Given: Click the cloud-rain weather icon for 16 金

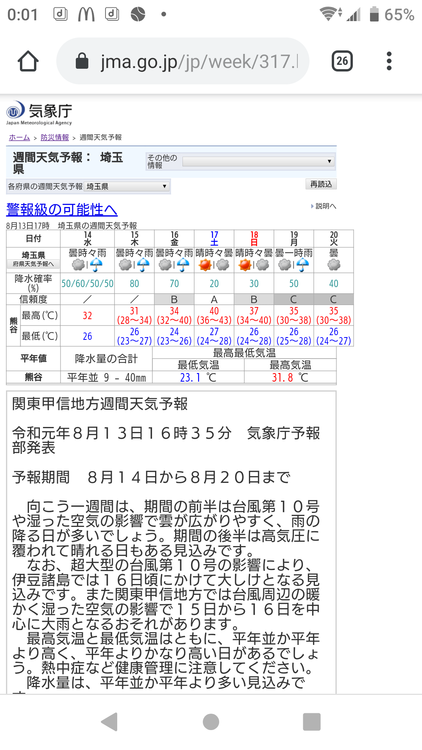Looking at the screenshot, I should click(x=174, y=265).
